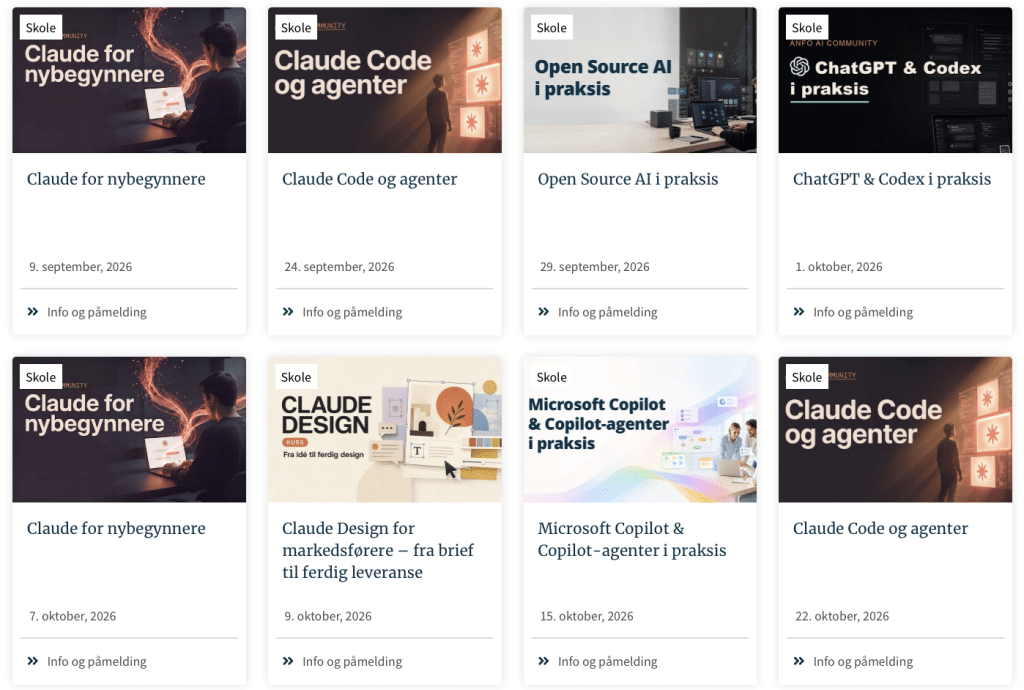Open Info og påmelding for Open Source AI i praksis
The width and height of the screenshot is (1024, 690).
(607, 312)
